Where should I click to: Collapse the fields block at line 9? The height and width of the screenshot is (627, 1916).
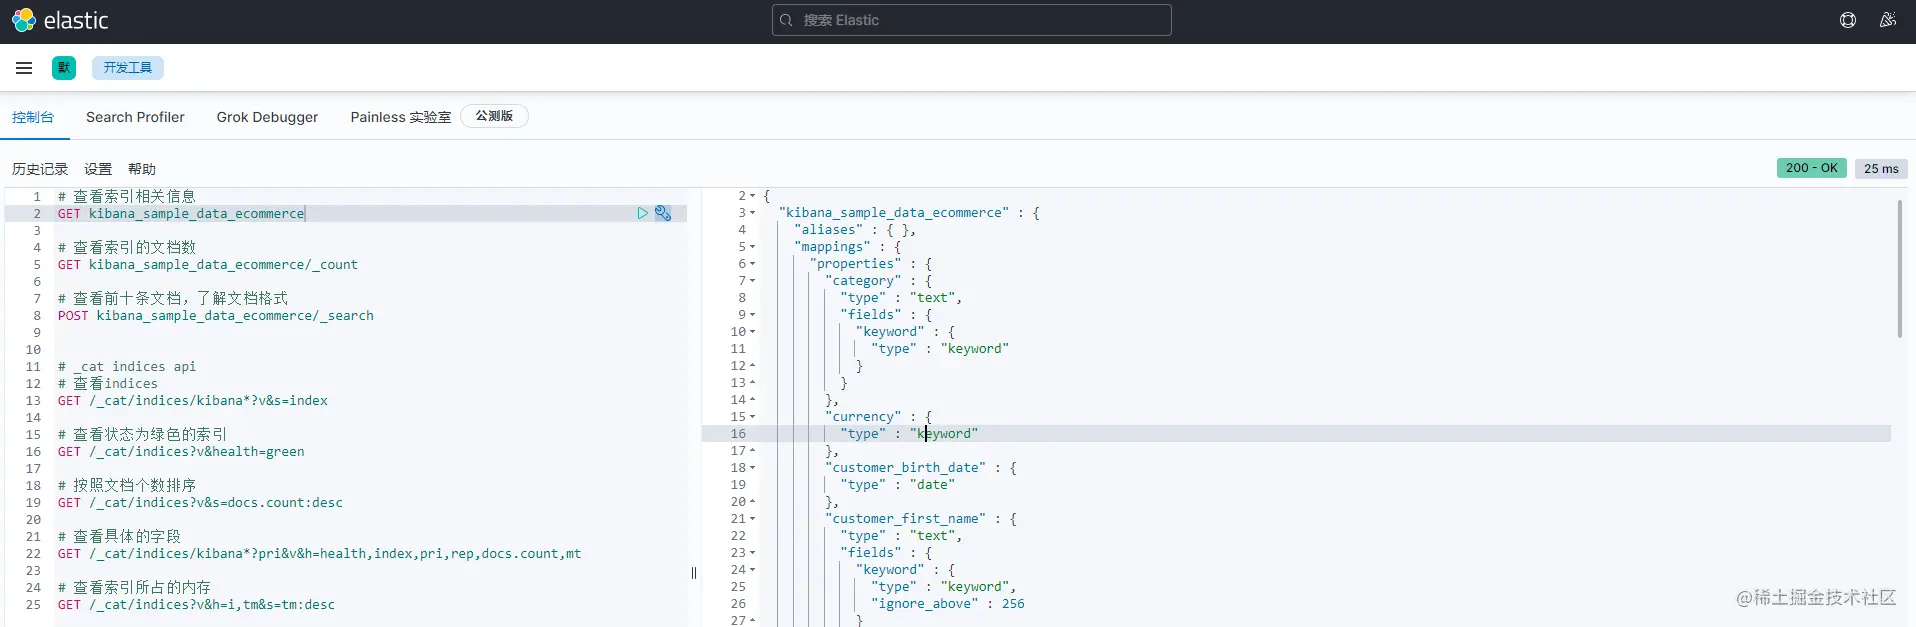point(753,315)
